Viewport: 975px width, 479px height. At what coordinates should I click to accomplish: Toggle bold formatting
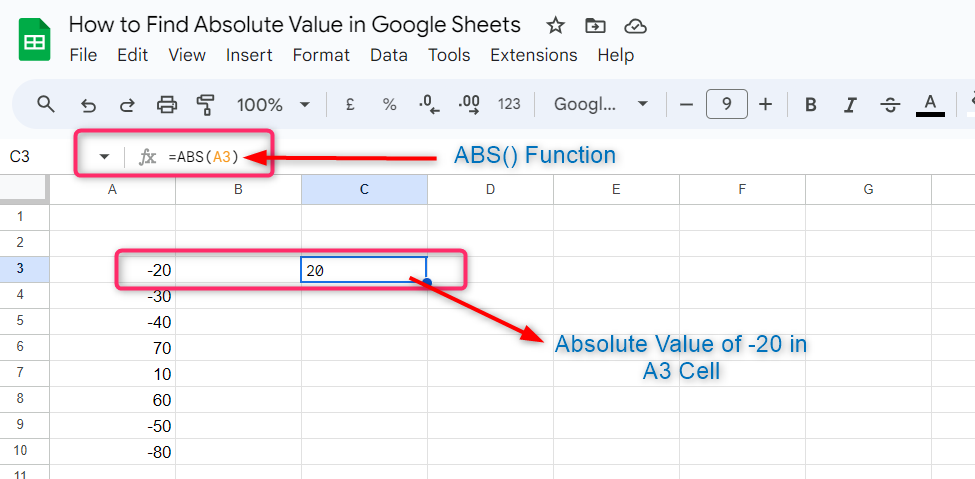tap(811, 104)
